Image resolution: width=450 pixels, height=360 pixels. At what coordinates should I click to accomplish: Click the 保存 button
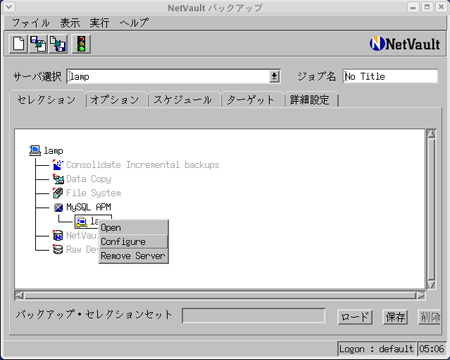click(x=395, y=317)
